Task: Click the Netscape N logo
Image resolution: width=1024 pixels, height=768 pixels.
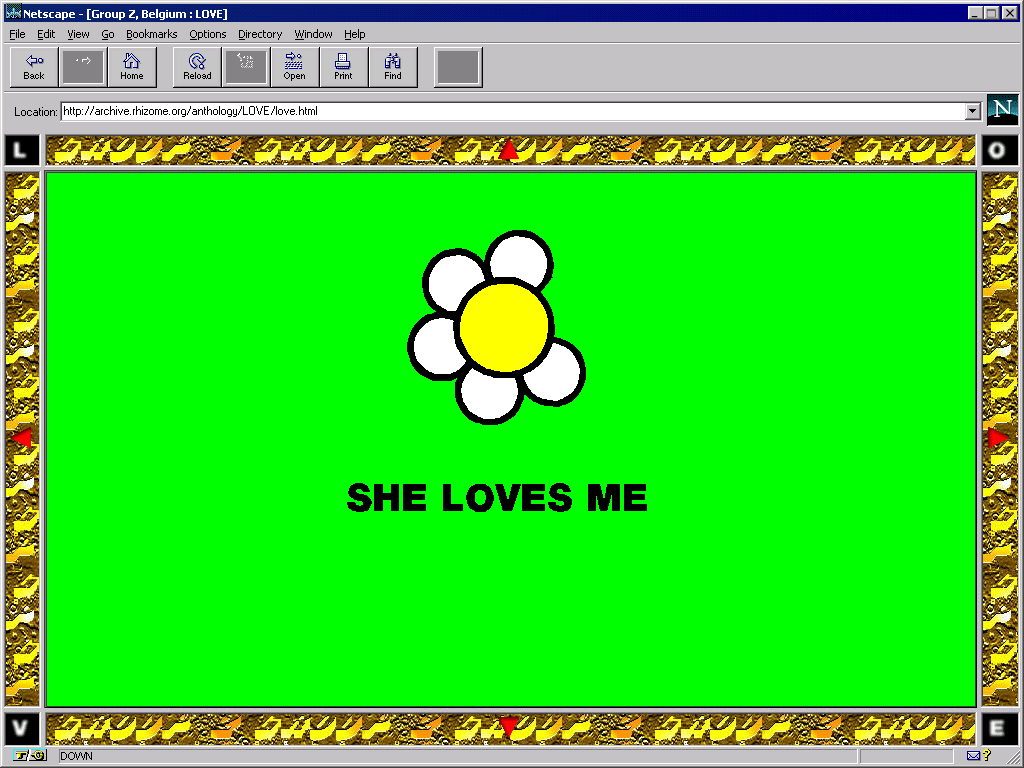Action: [x=1002, y=110]
